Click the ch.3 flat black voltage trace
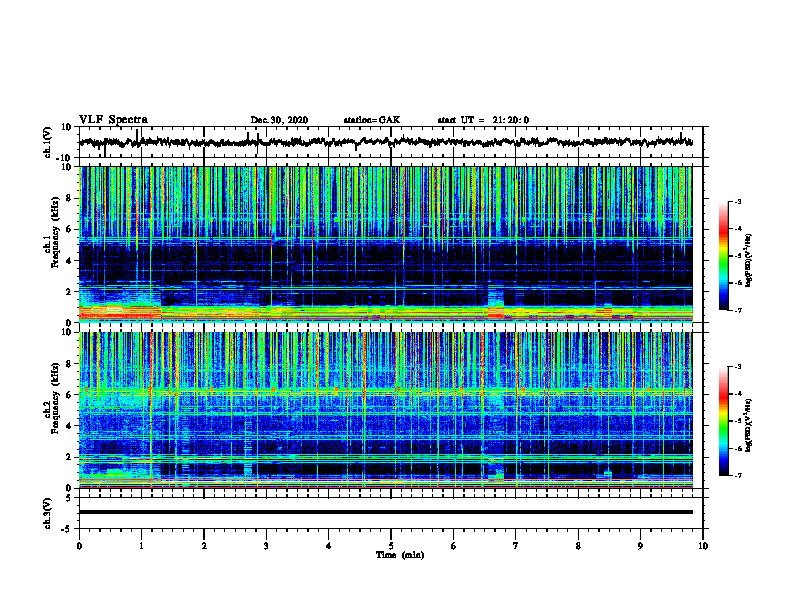This screenshot has width=792, height=612. (385, 512)
